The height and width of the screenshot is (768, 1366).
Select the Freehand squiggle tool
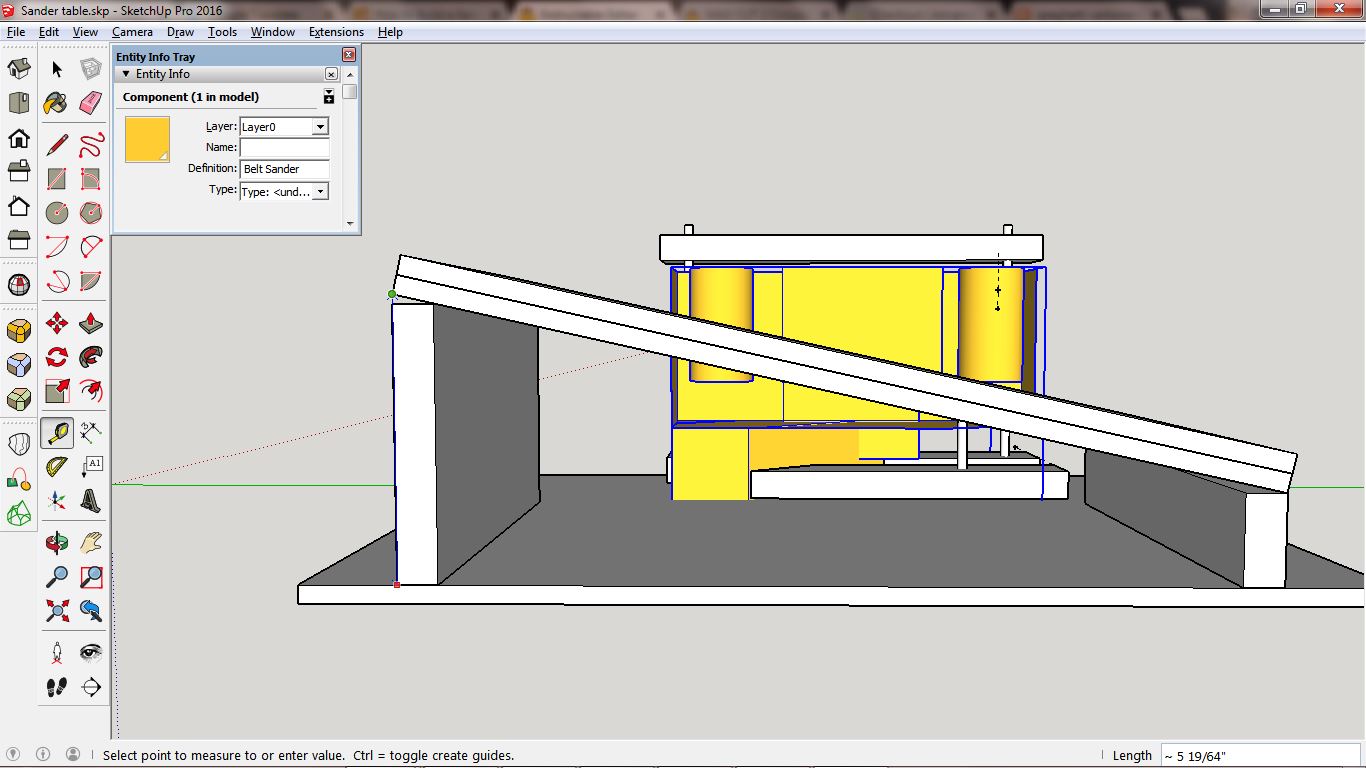pos(91,145)
